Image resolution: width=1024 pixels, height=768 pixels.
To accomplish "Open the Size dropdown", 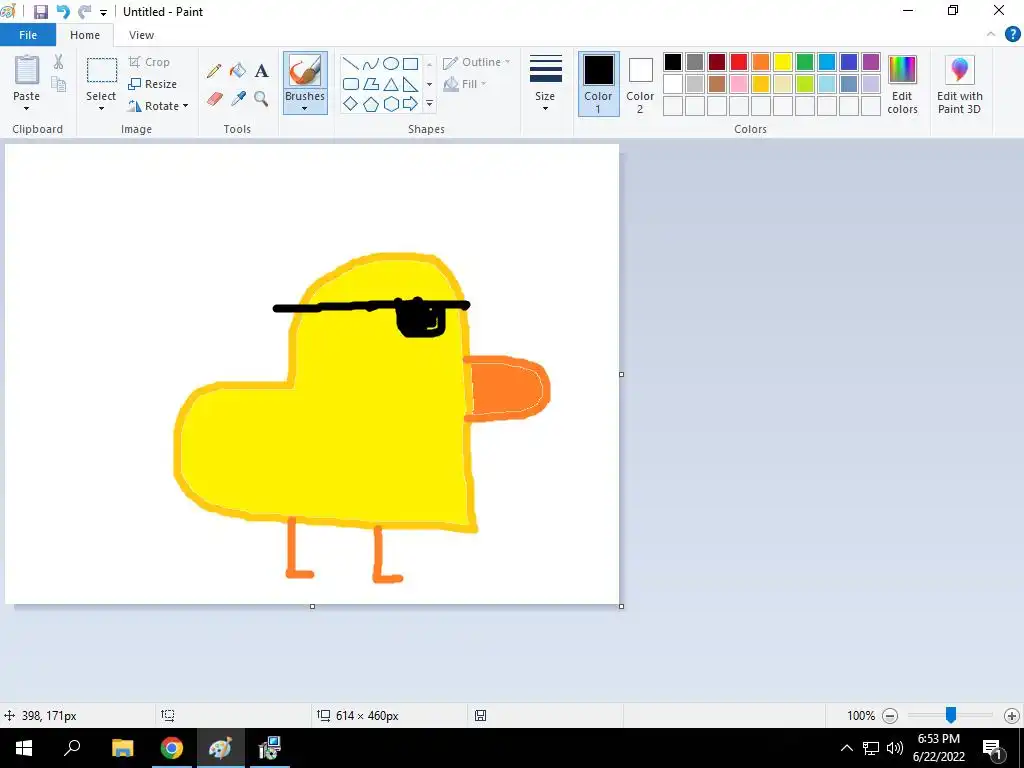I will pos(545,84).
